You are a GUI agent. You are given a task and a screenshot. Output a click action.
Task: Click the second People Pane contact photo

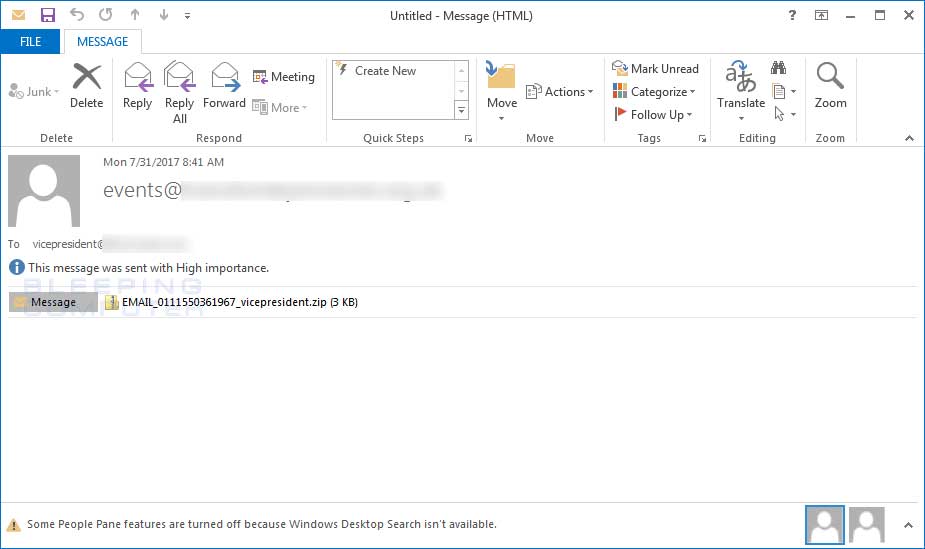[x=867, y=524]
